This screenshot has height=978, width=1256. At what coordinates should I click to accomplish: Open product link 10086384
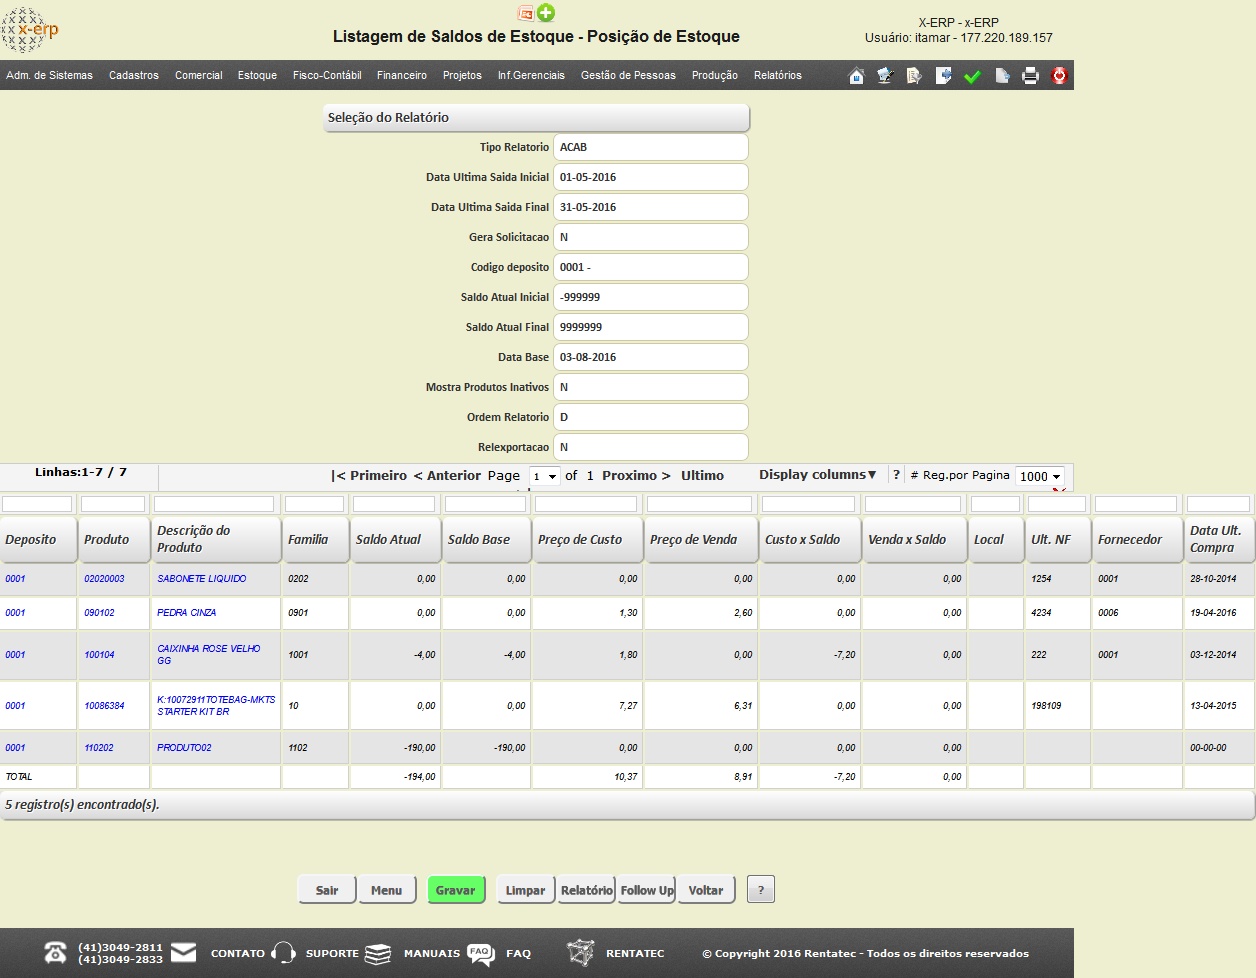click(x=104, y=706)
